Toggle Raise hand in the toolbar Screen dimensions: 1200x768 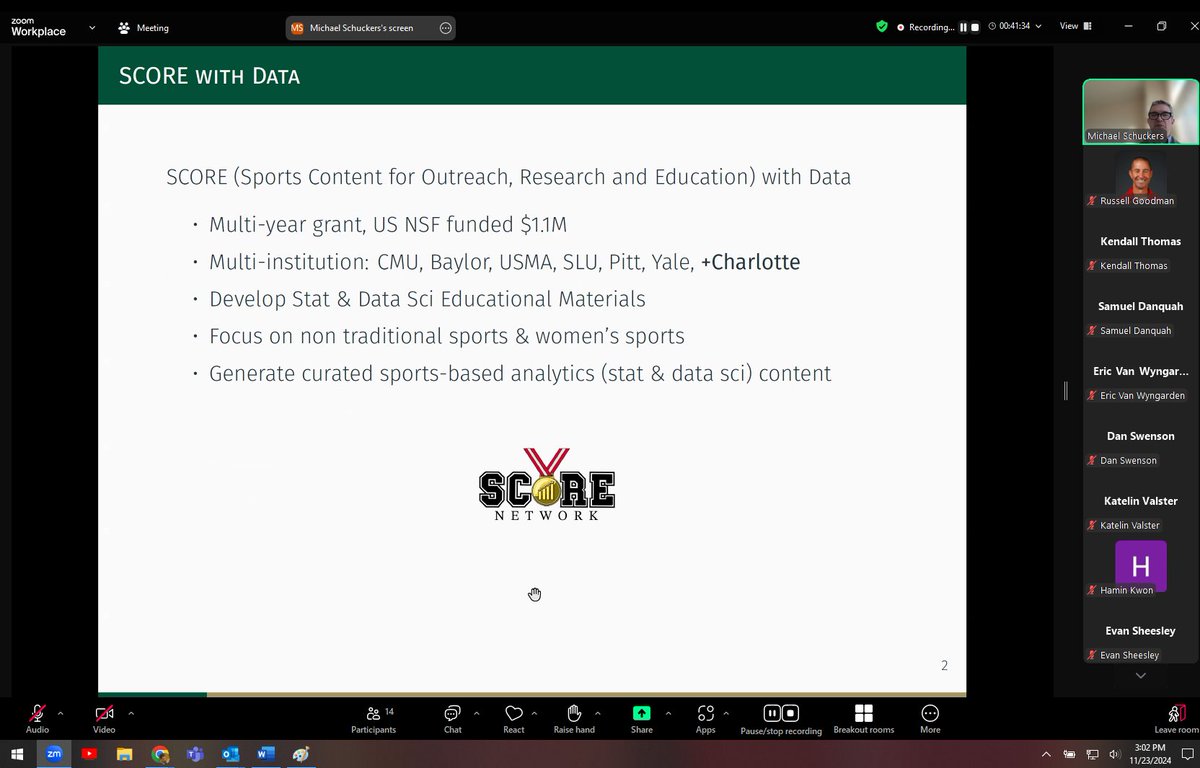click(x=574, y=718)
